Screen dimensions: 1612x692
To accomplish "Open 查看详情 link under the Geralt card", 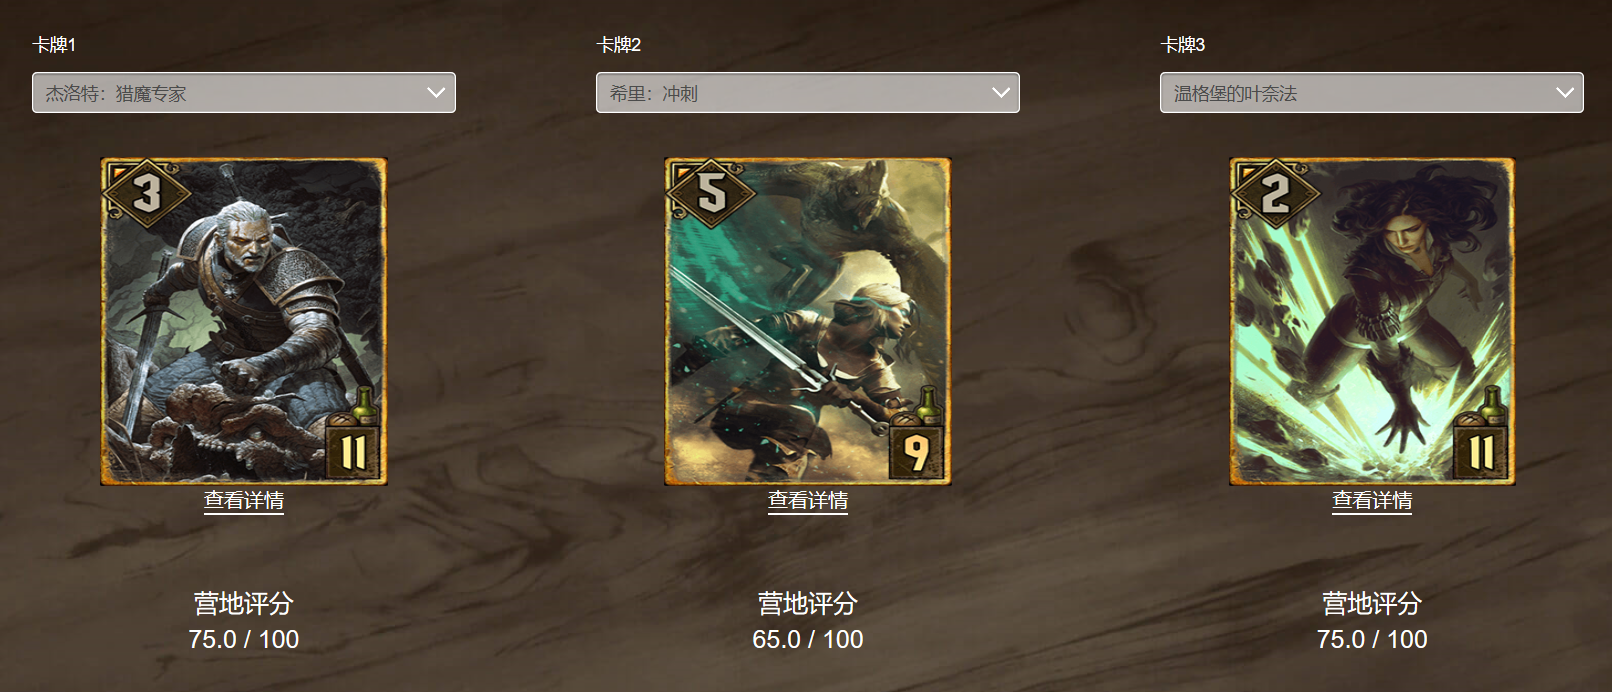I will pyautogui.click(x=244, y=501).
